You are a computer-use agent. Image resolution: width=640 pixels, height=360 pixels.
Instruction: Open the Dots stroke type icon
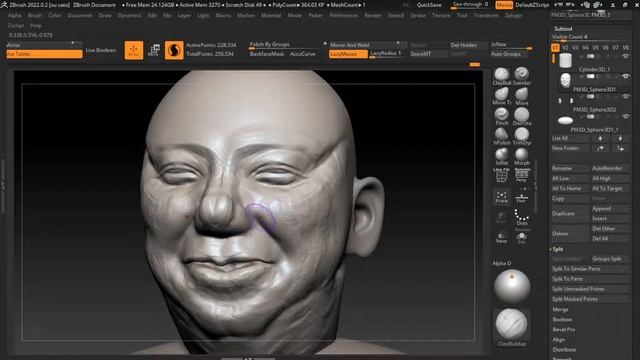tap(522, 217)
